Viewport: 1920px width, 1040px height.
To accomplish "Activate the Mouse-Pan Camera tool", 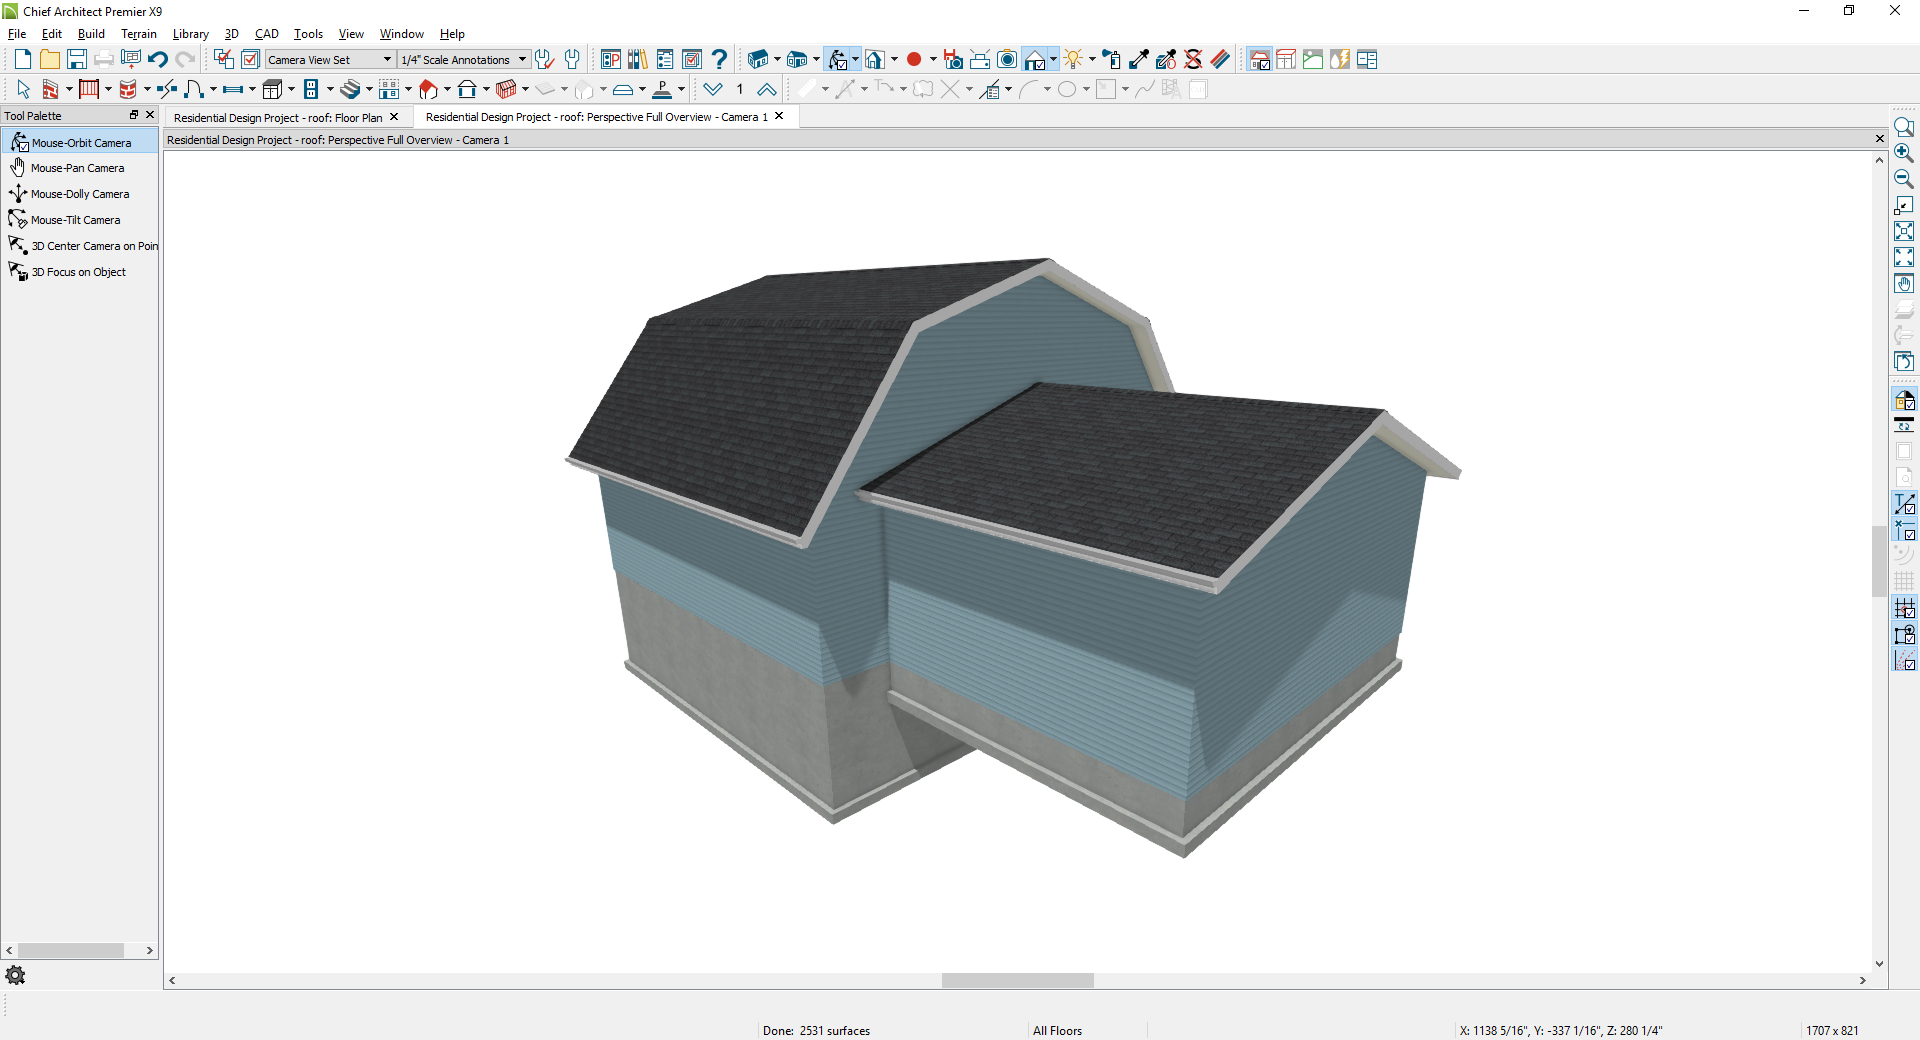I will [x=76, y=167].
